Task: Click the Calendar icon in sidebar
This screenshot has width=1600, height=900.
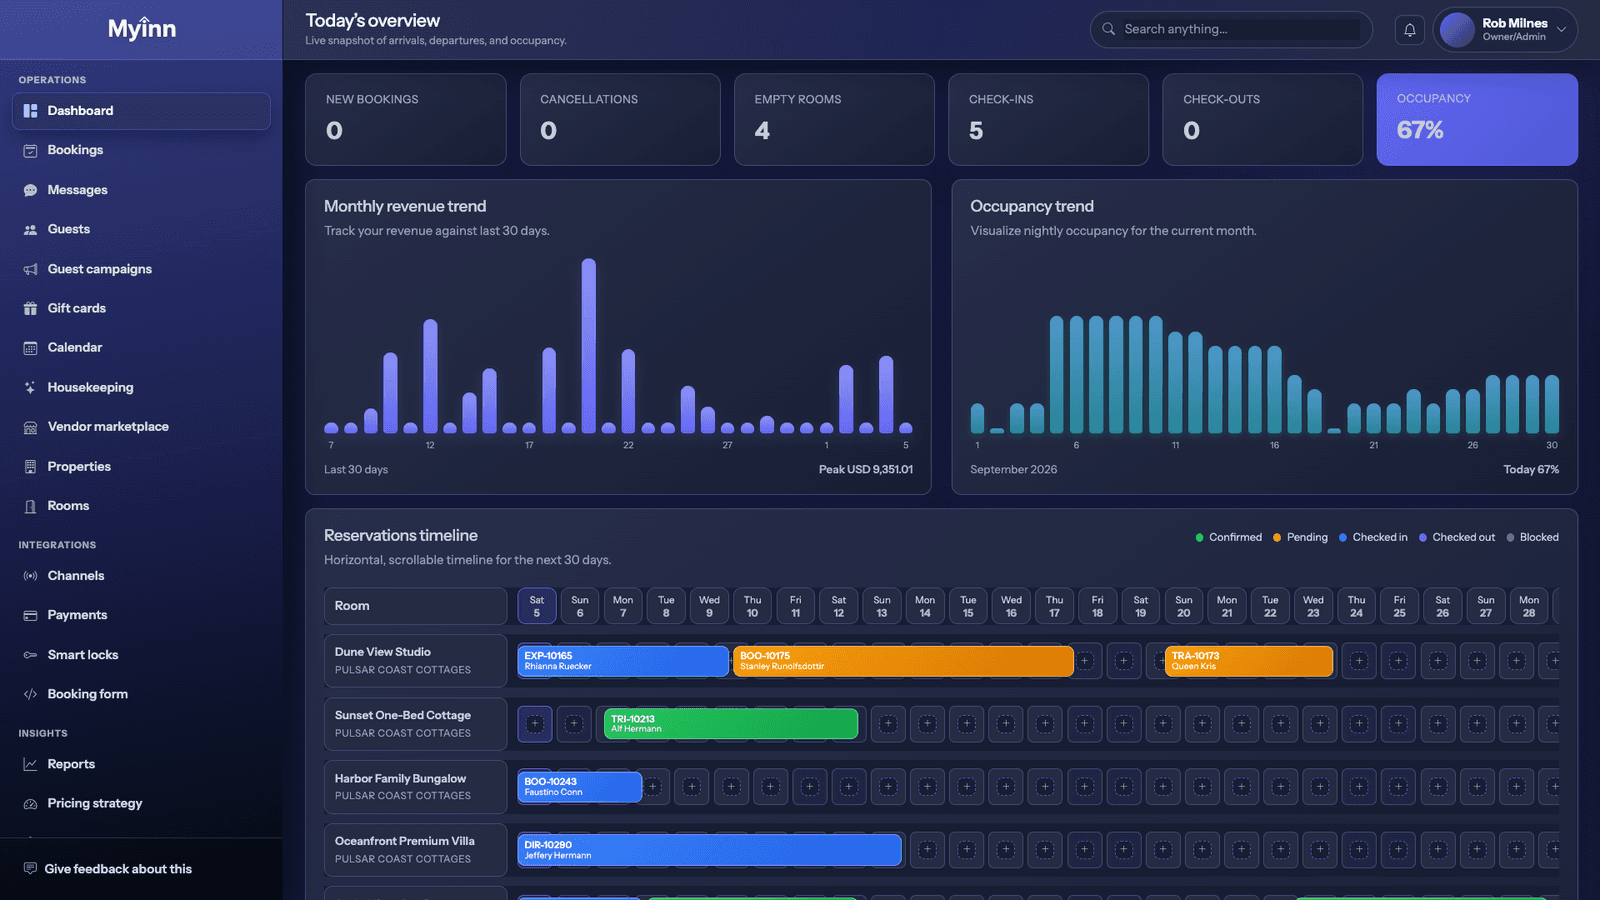Action: pos(30,348)
